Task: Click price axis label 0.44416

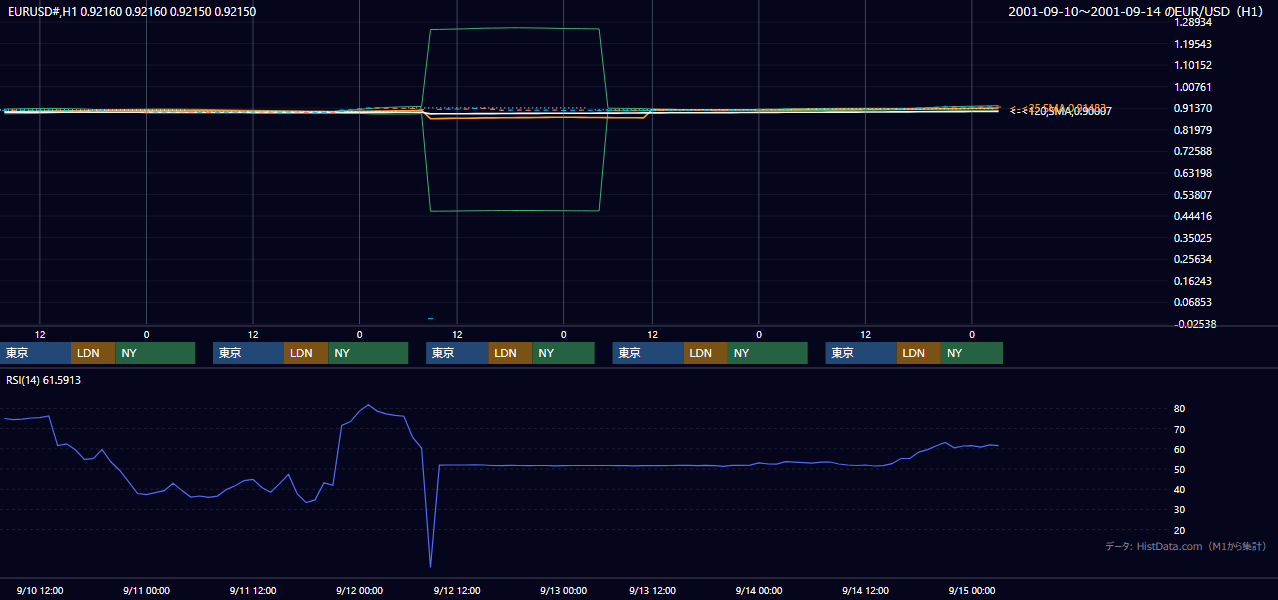Action: (1193, 216)
